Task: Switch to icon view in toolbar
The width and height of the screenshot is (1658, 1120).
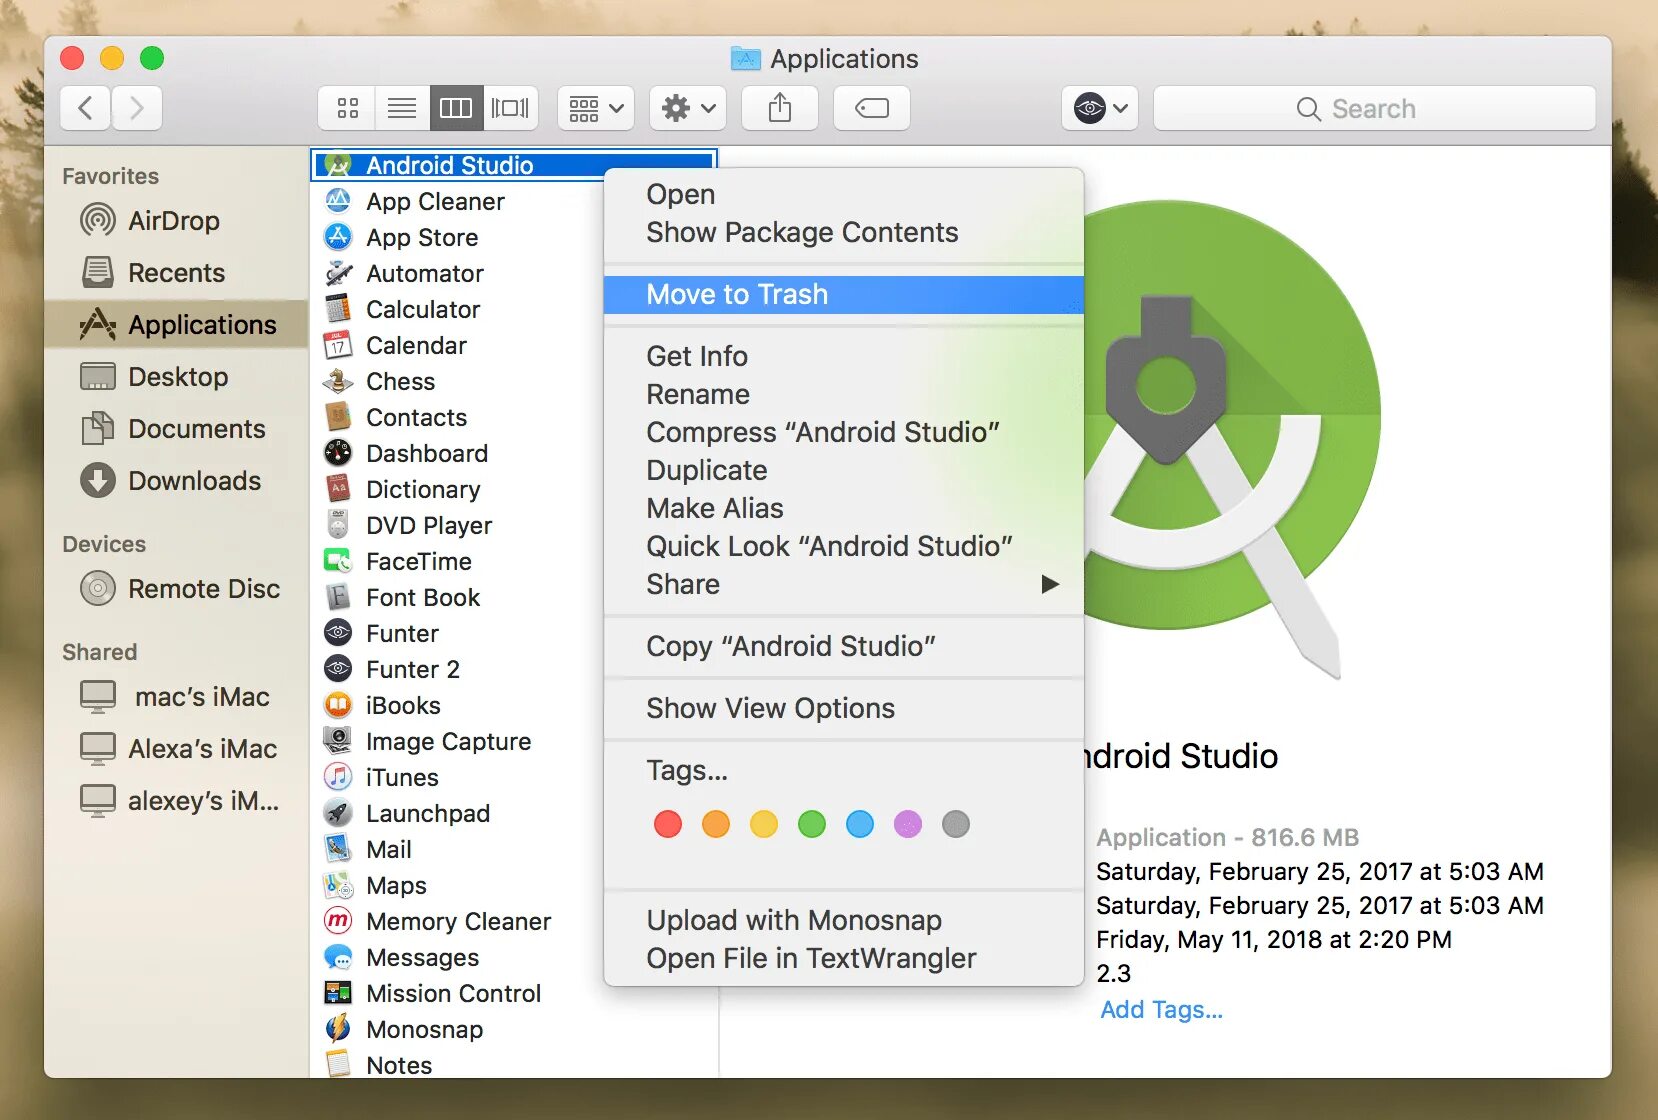Action: (347, 108)
